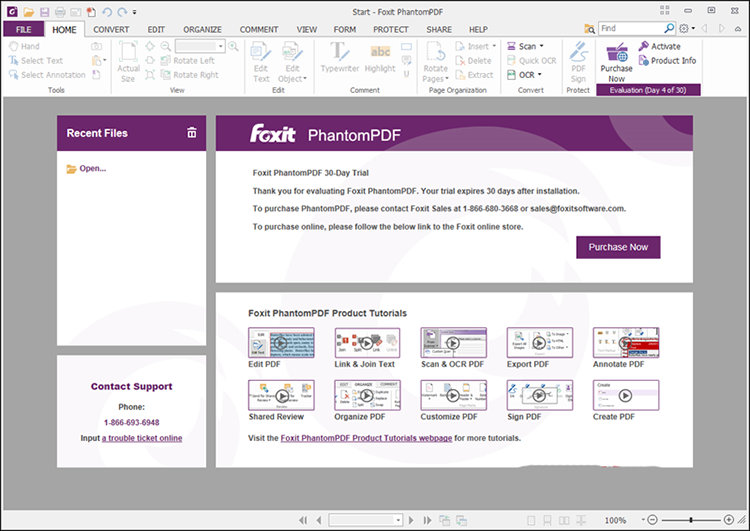
Task: Open Product Info
Action: tap(667, 61)
